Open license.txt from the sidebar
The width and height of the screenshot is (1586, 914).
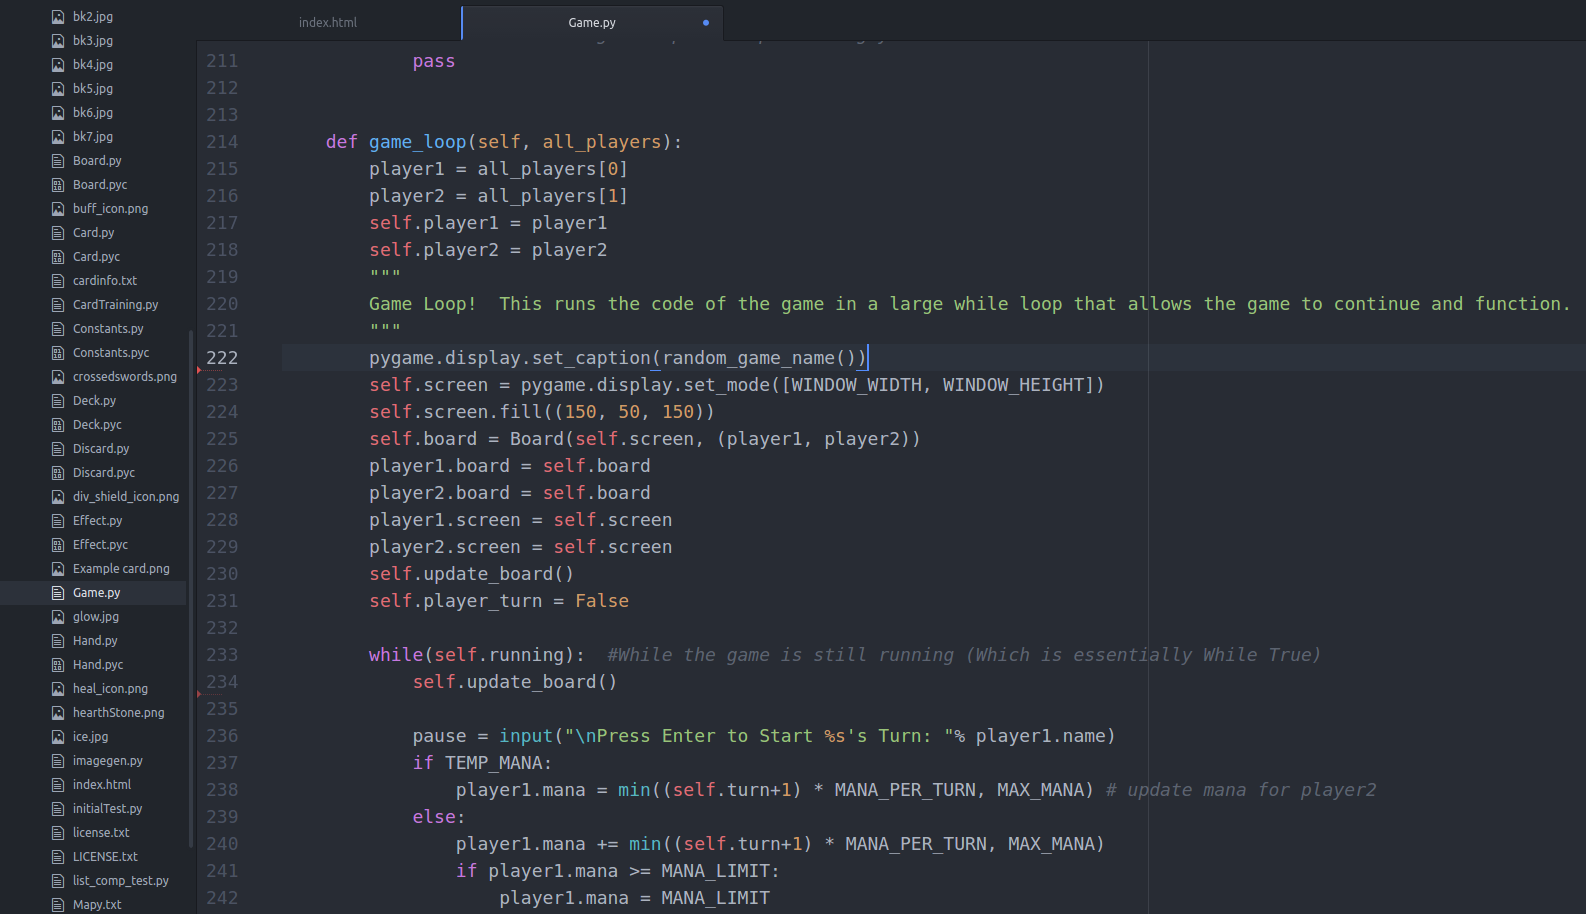point(101,833)
